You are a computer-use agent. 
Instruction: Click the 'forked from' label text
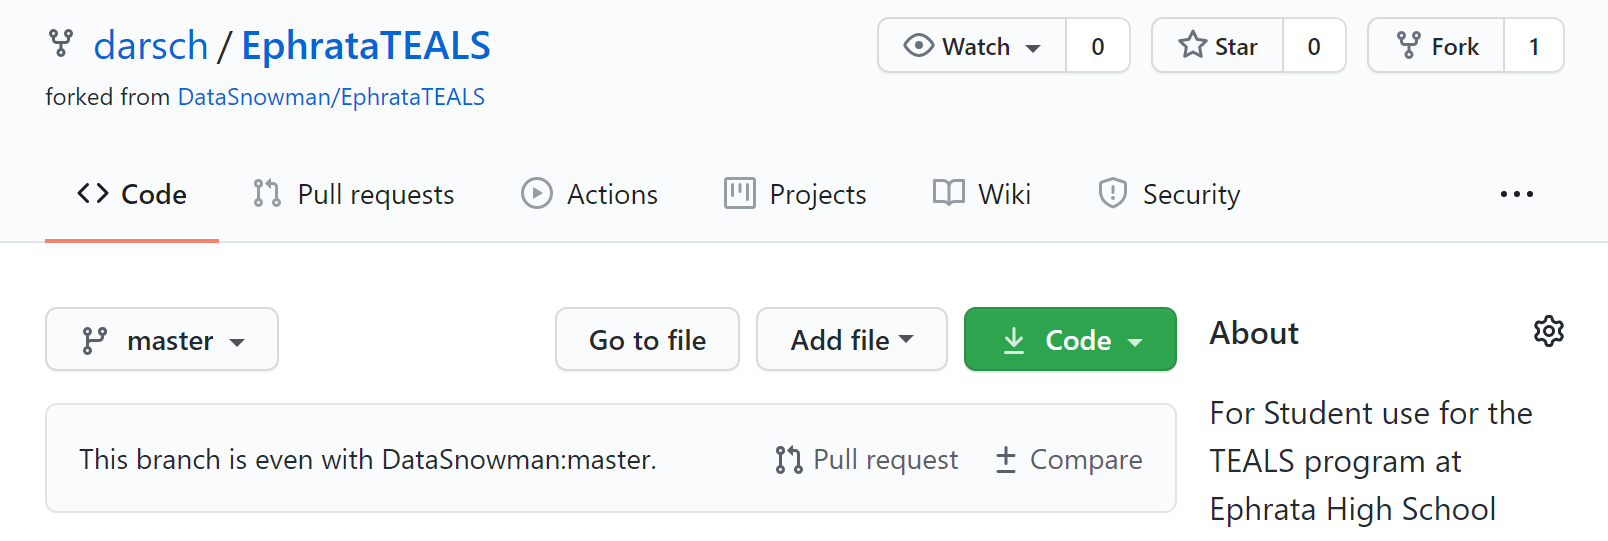click(x=108, y=97)
